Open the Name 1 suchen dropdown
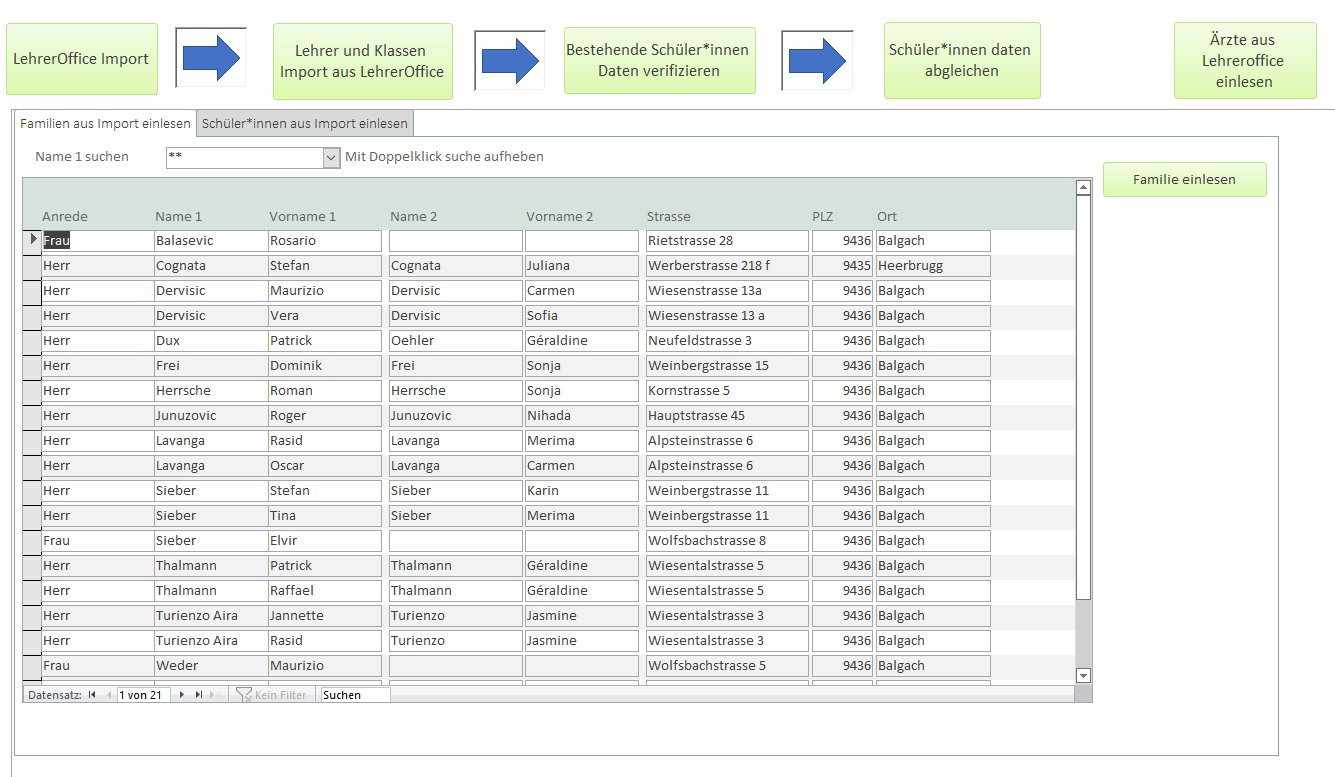Viewport: 1335px width, 777px height. click(x=331, y=157)
